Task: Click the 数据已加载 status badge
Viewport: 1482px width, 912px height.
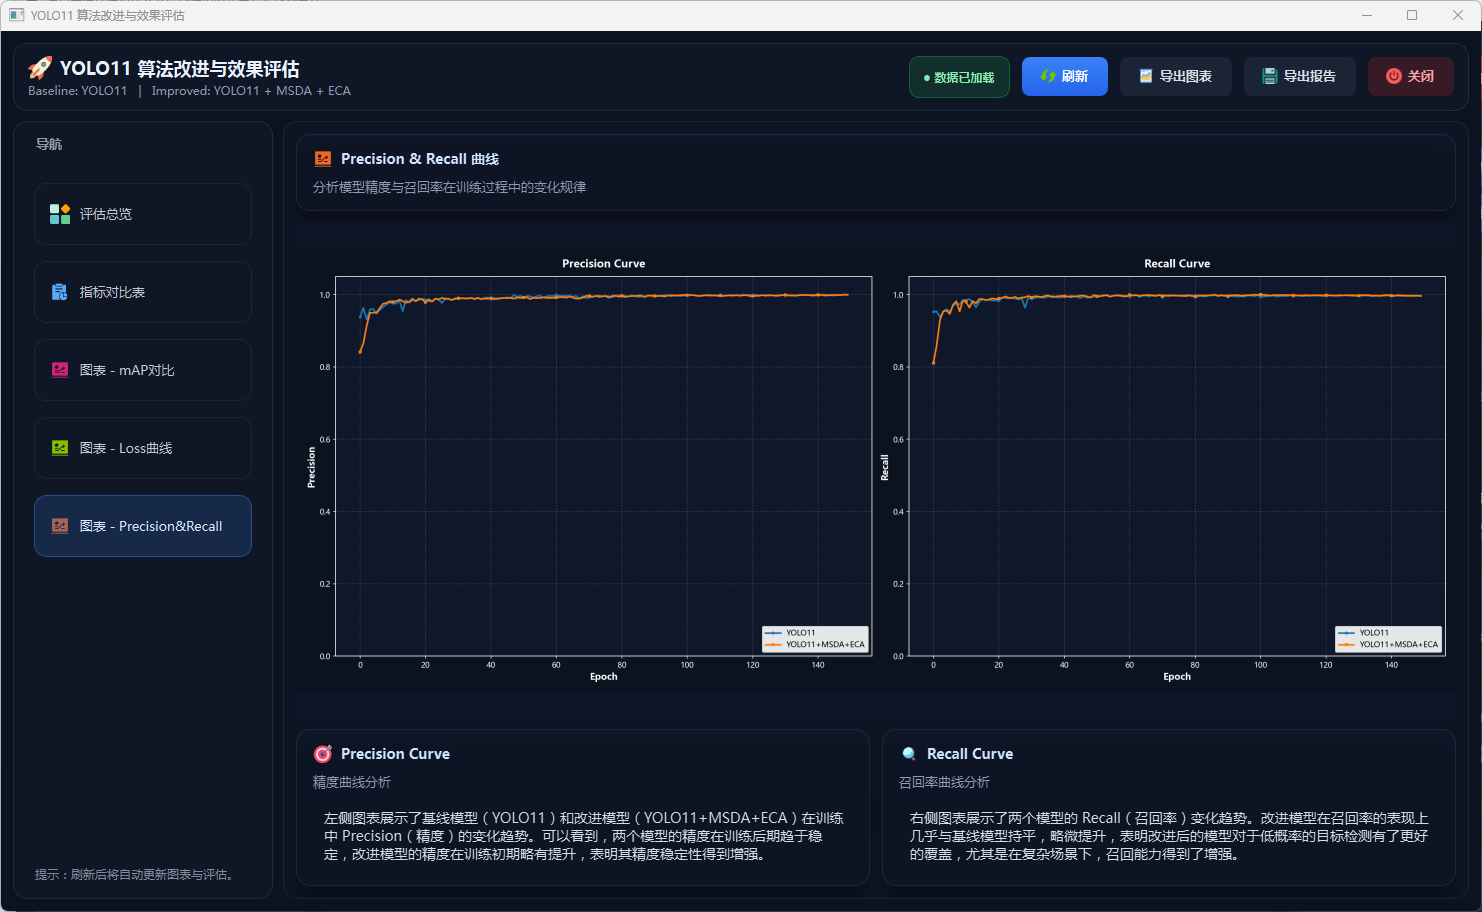Action: tap(959, 77)
